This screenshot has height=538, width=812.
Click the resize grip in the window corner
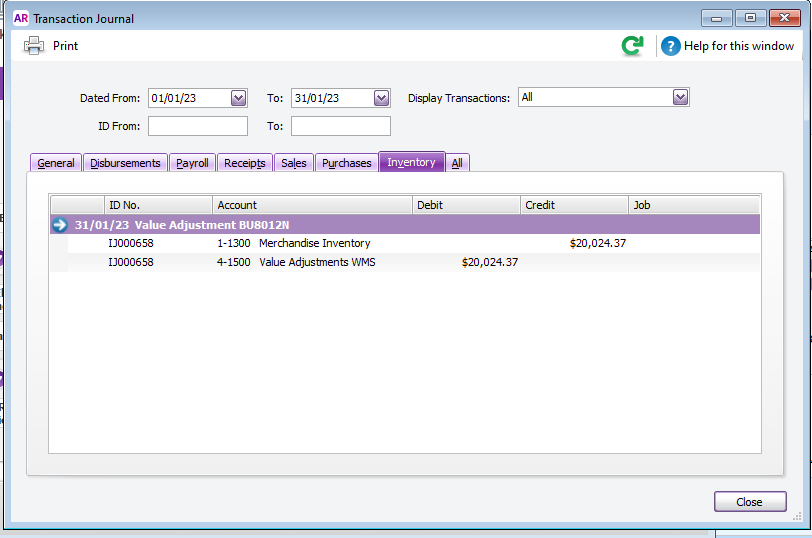[798, 516]
